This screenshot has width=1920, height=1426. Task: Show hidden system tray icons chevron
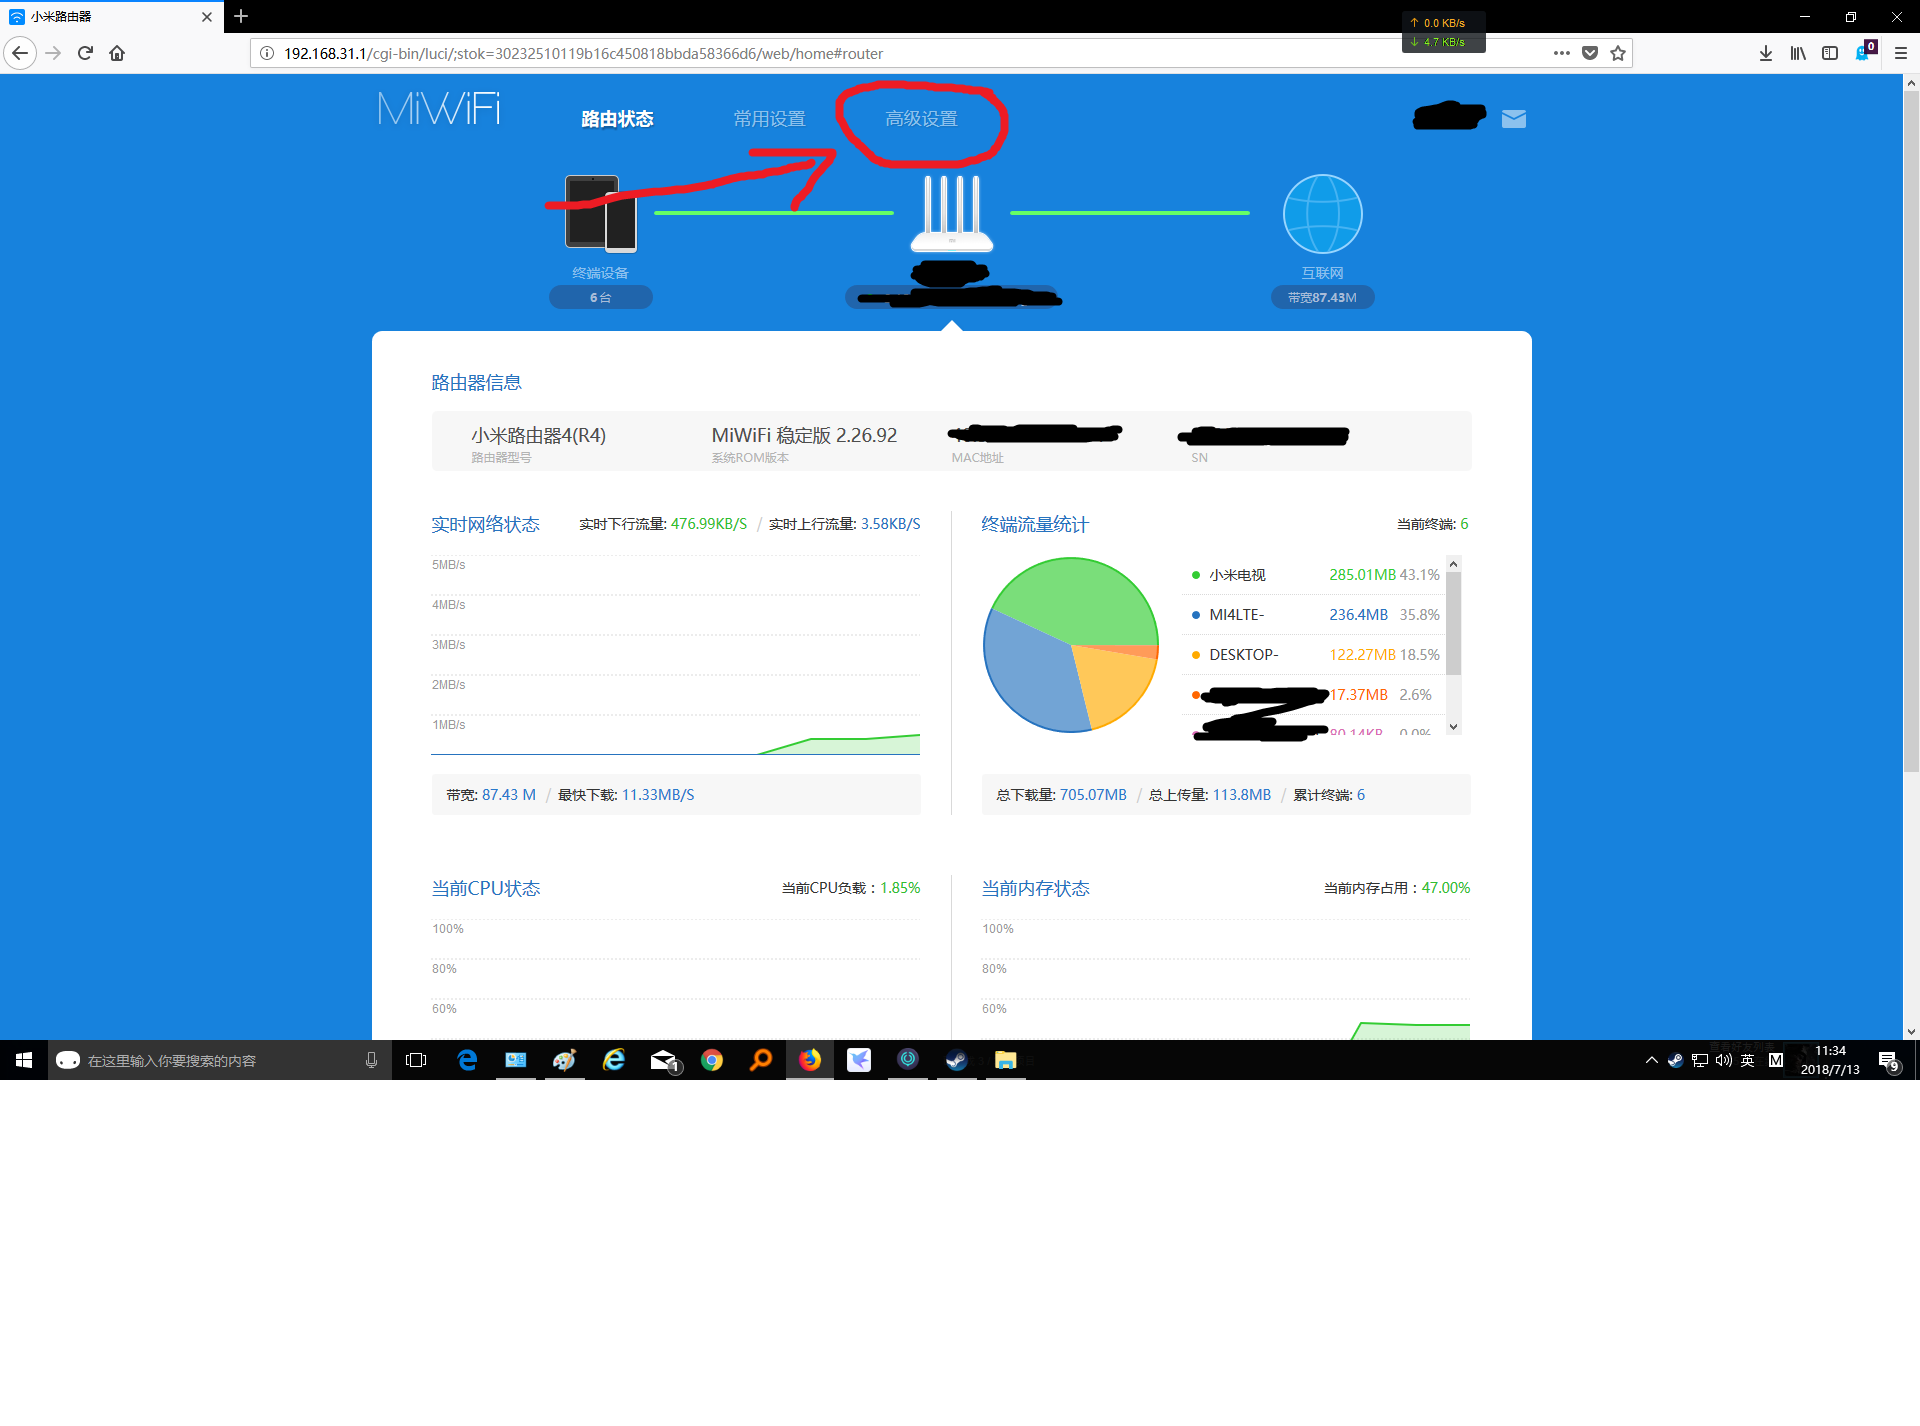pyautogui.click(x=1651, y=1060)
